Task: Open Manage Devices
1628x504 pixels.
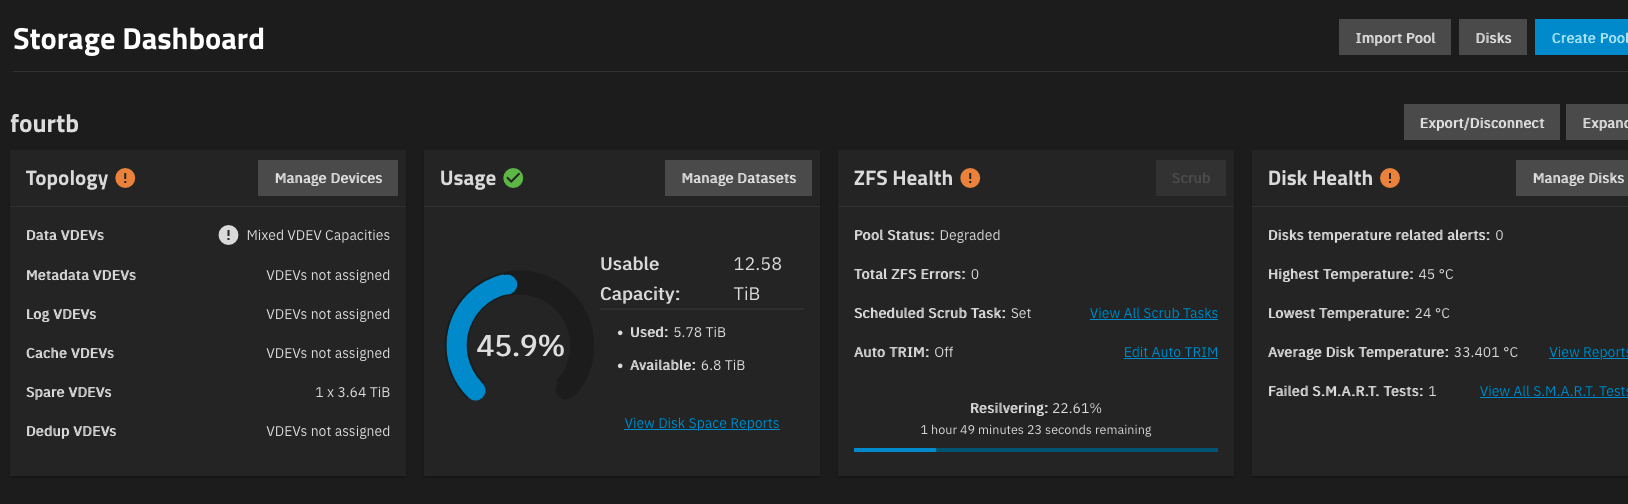Action: pos(328,178)
